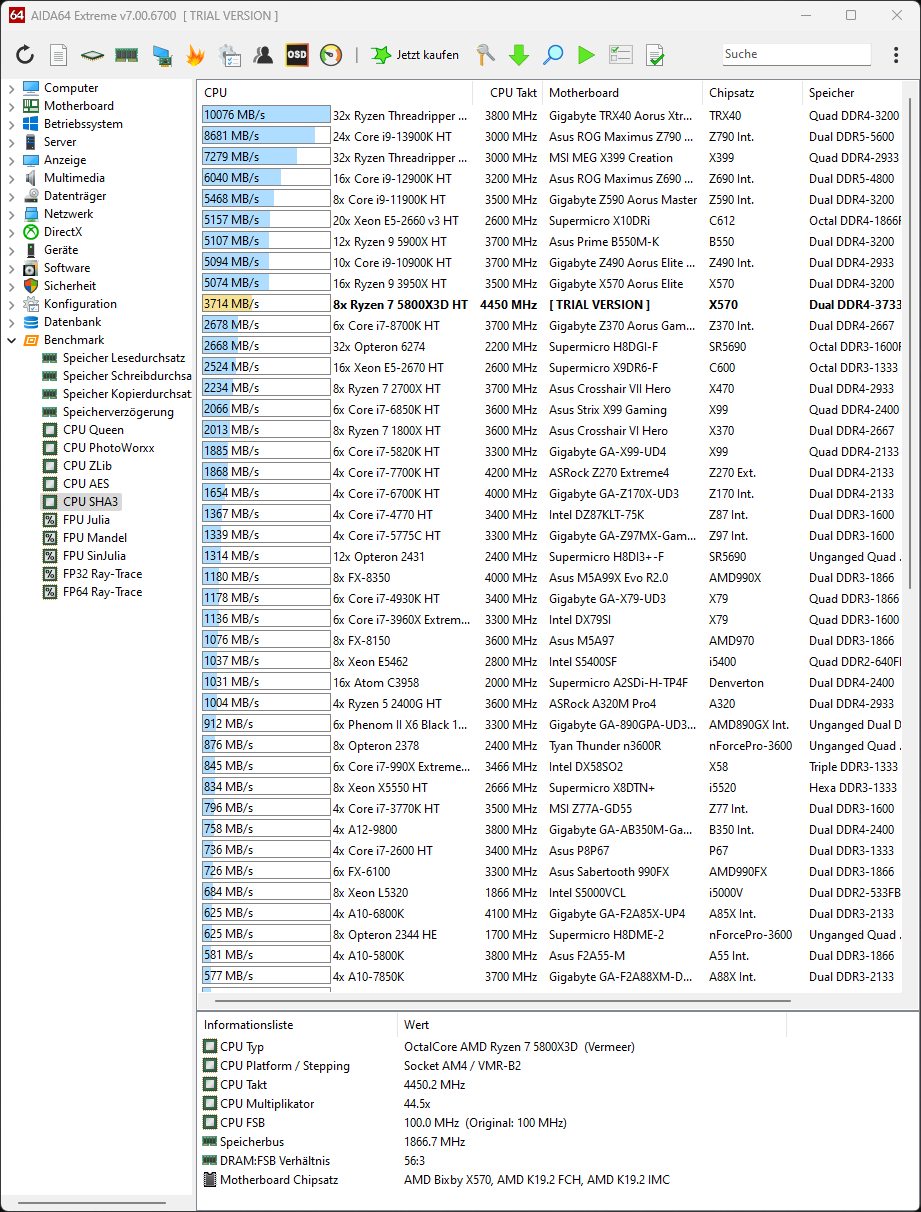This screenshot has width=921, height=1212.
Task: Expand the Betriebssystem tree node
Action: [12, 124]
